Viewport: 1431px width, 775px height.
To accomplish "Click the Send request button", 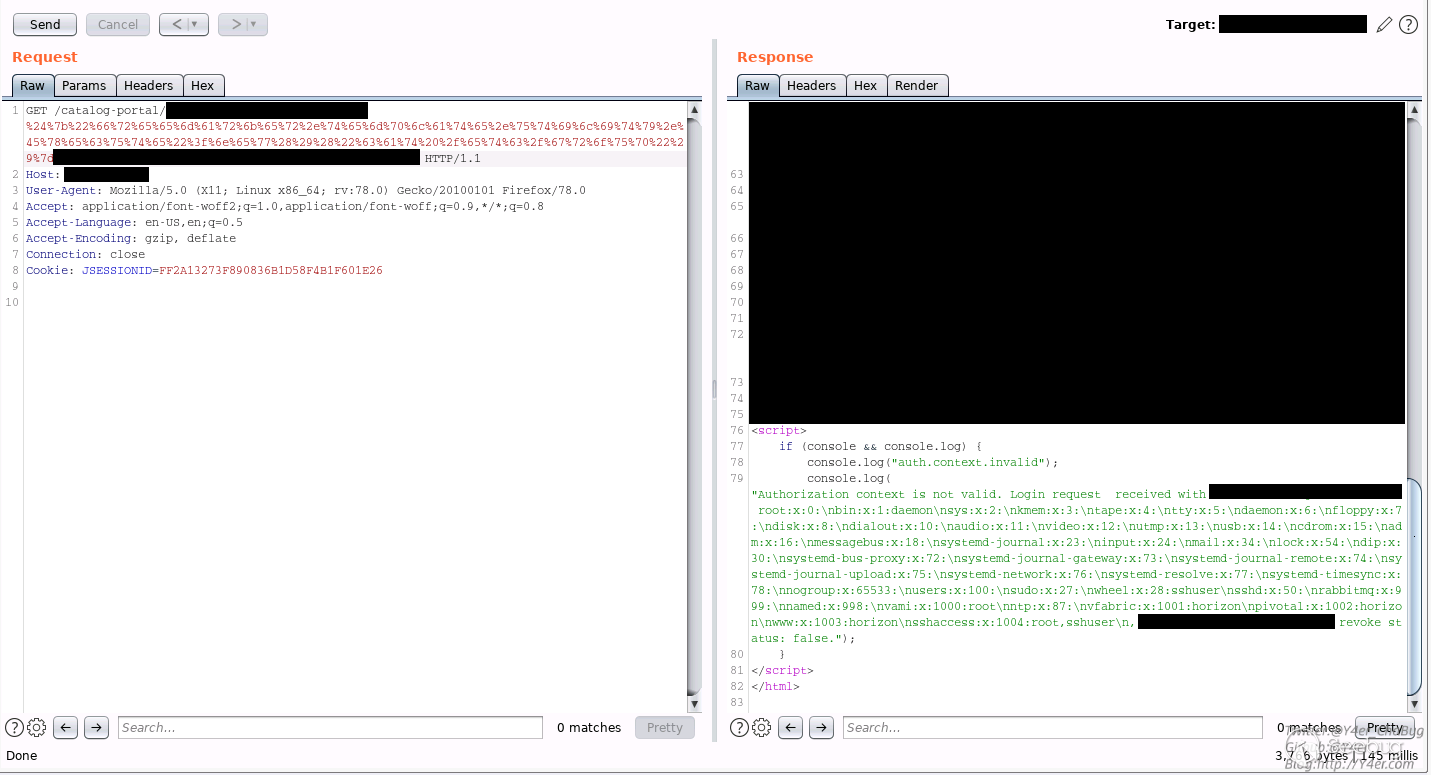I will [45, 24].
